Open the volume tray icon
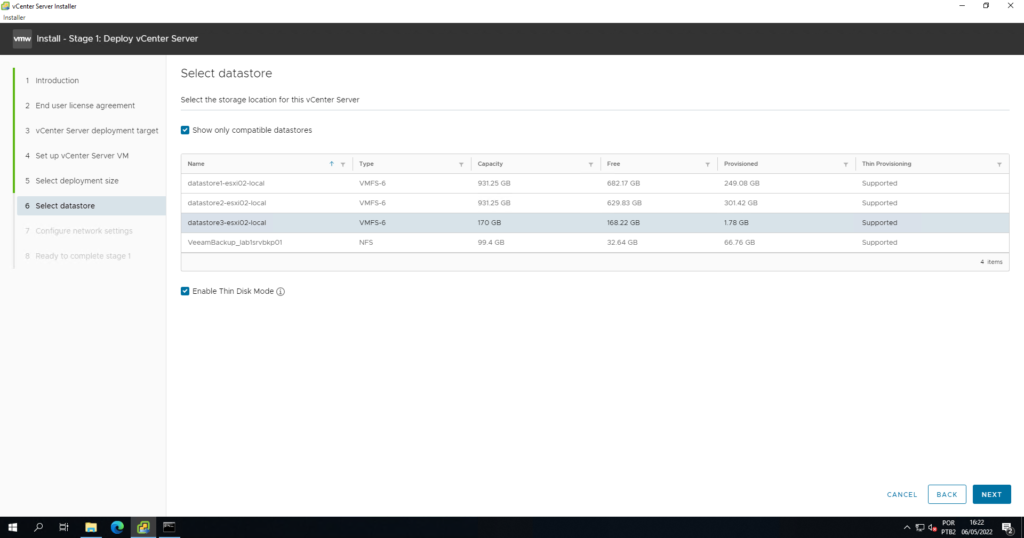 tap(932, 528)
